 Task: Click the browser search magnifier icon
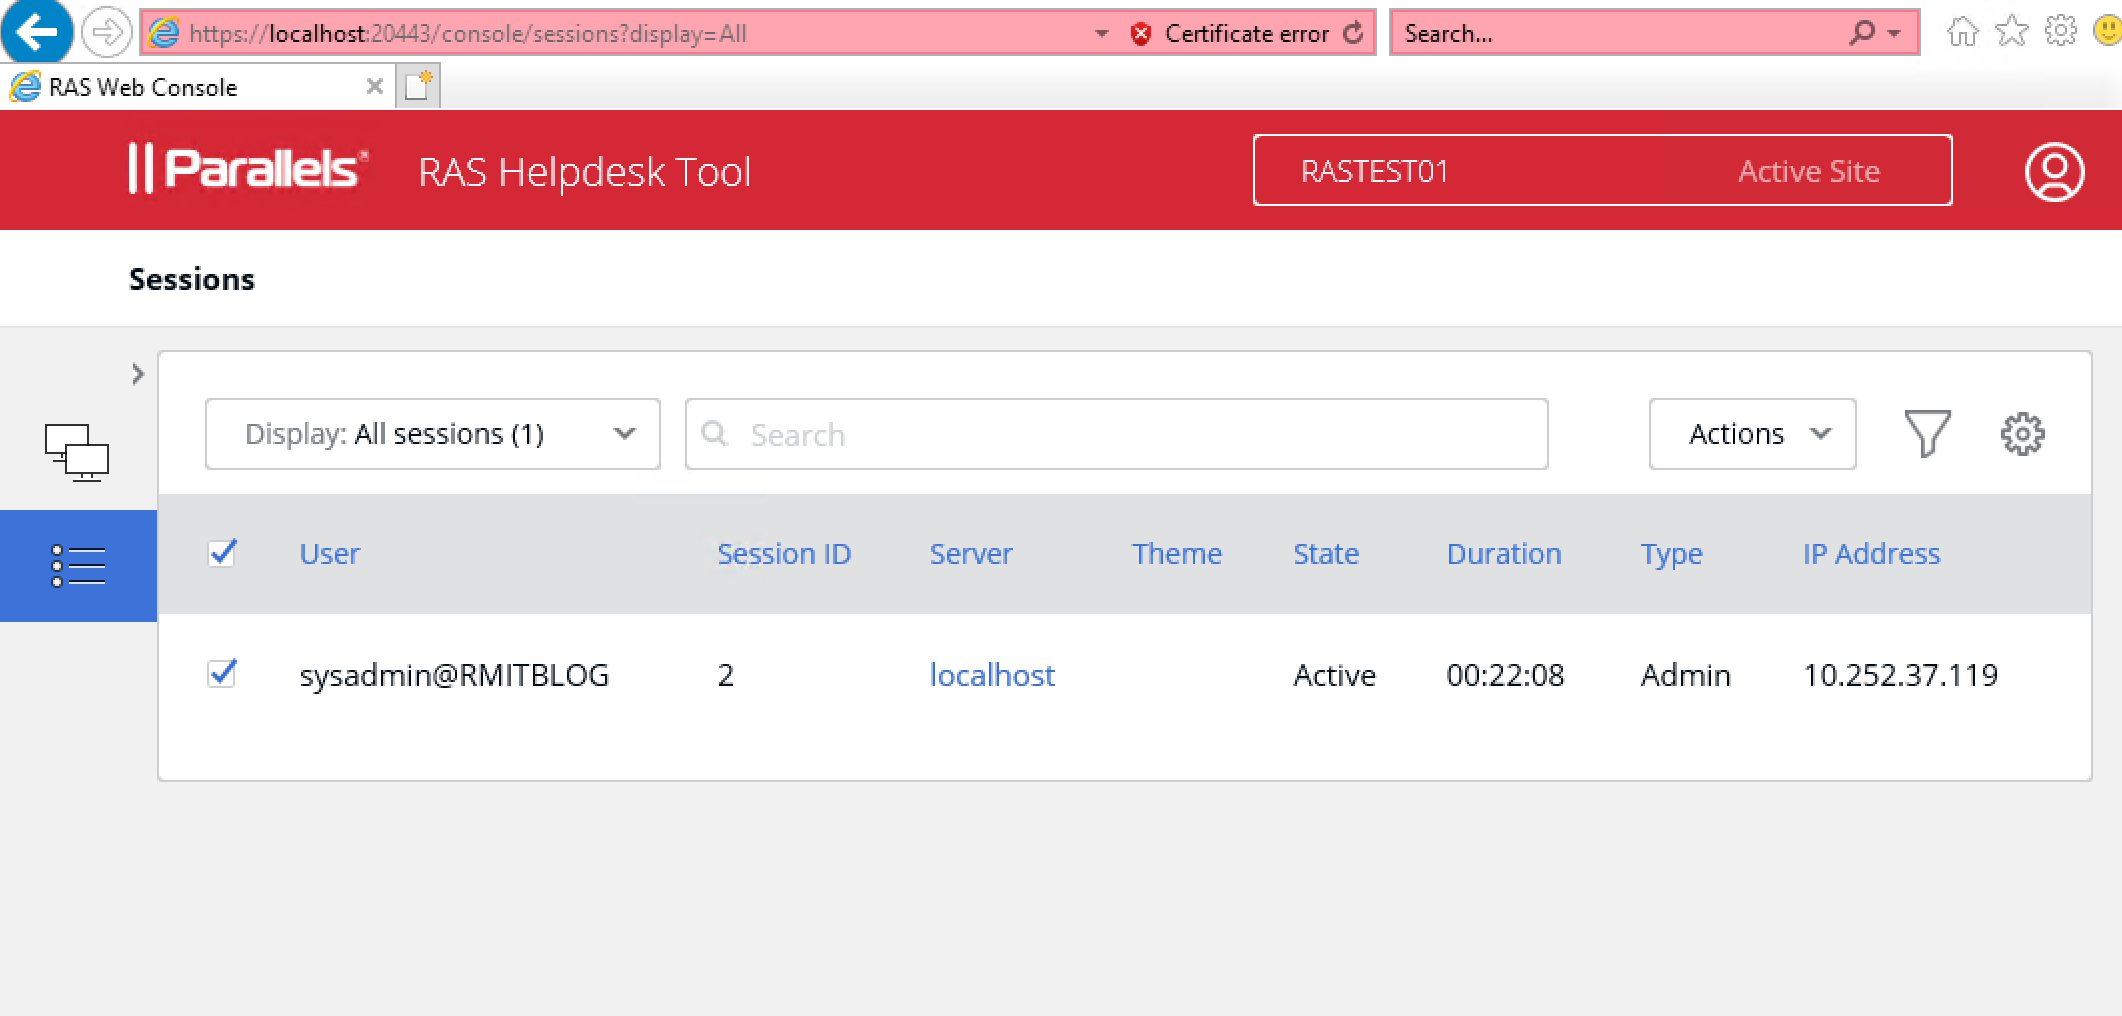click(1861, 33)
